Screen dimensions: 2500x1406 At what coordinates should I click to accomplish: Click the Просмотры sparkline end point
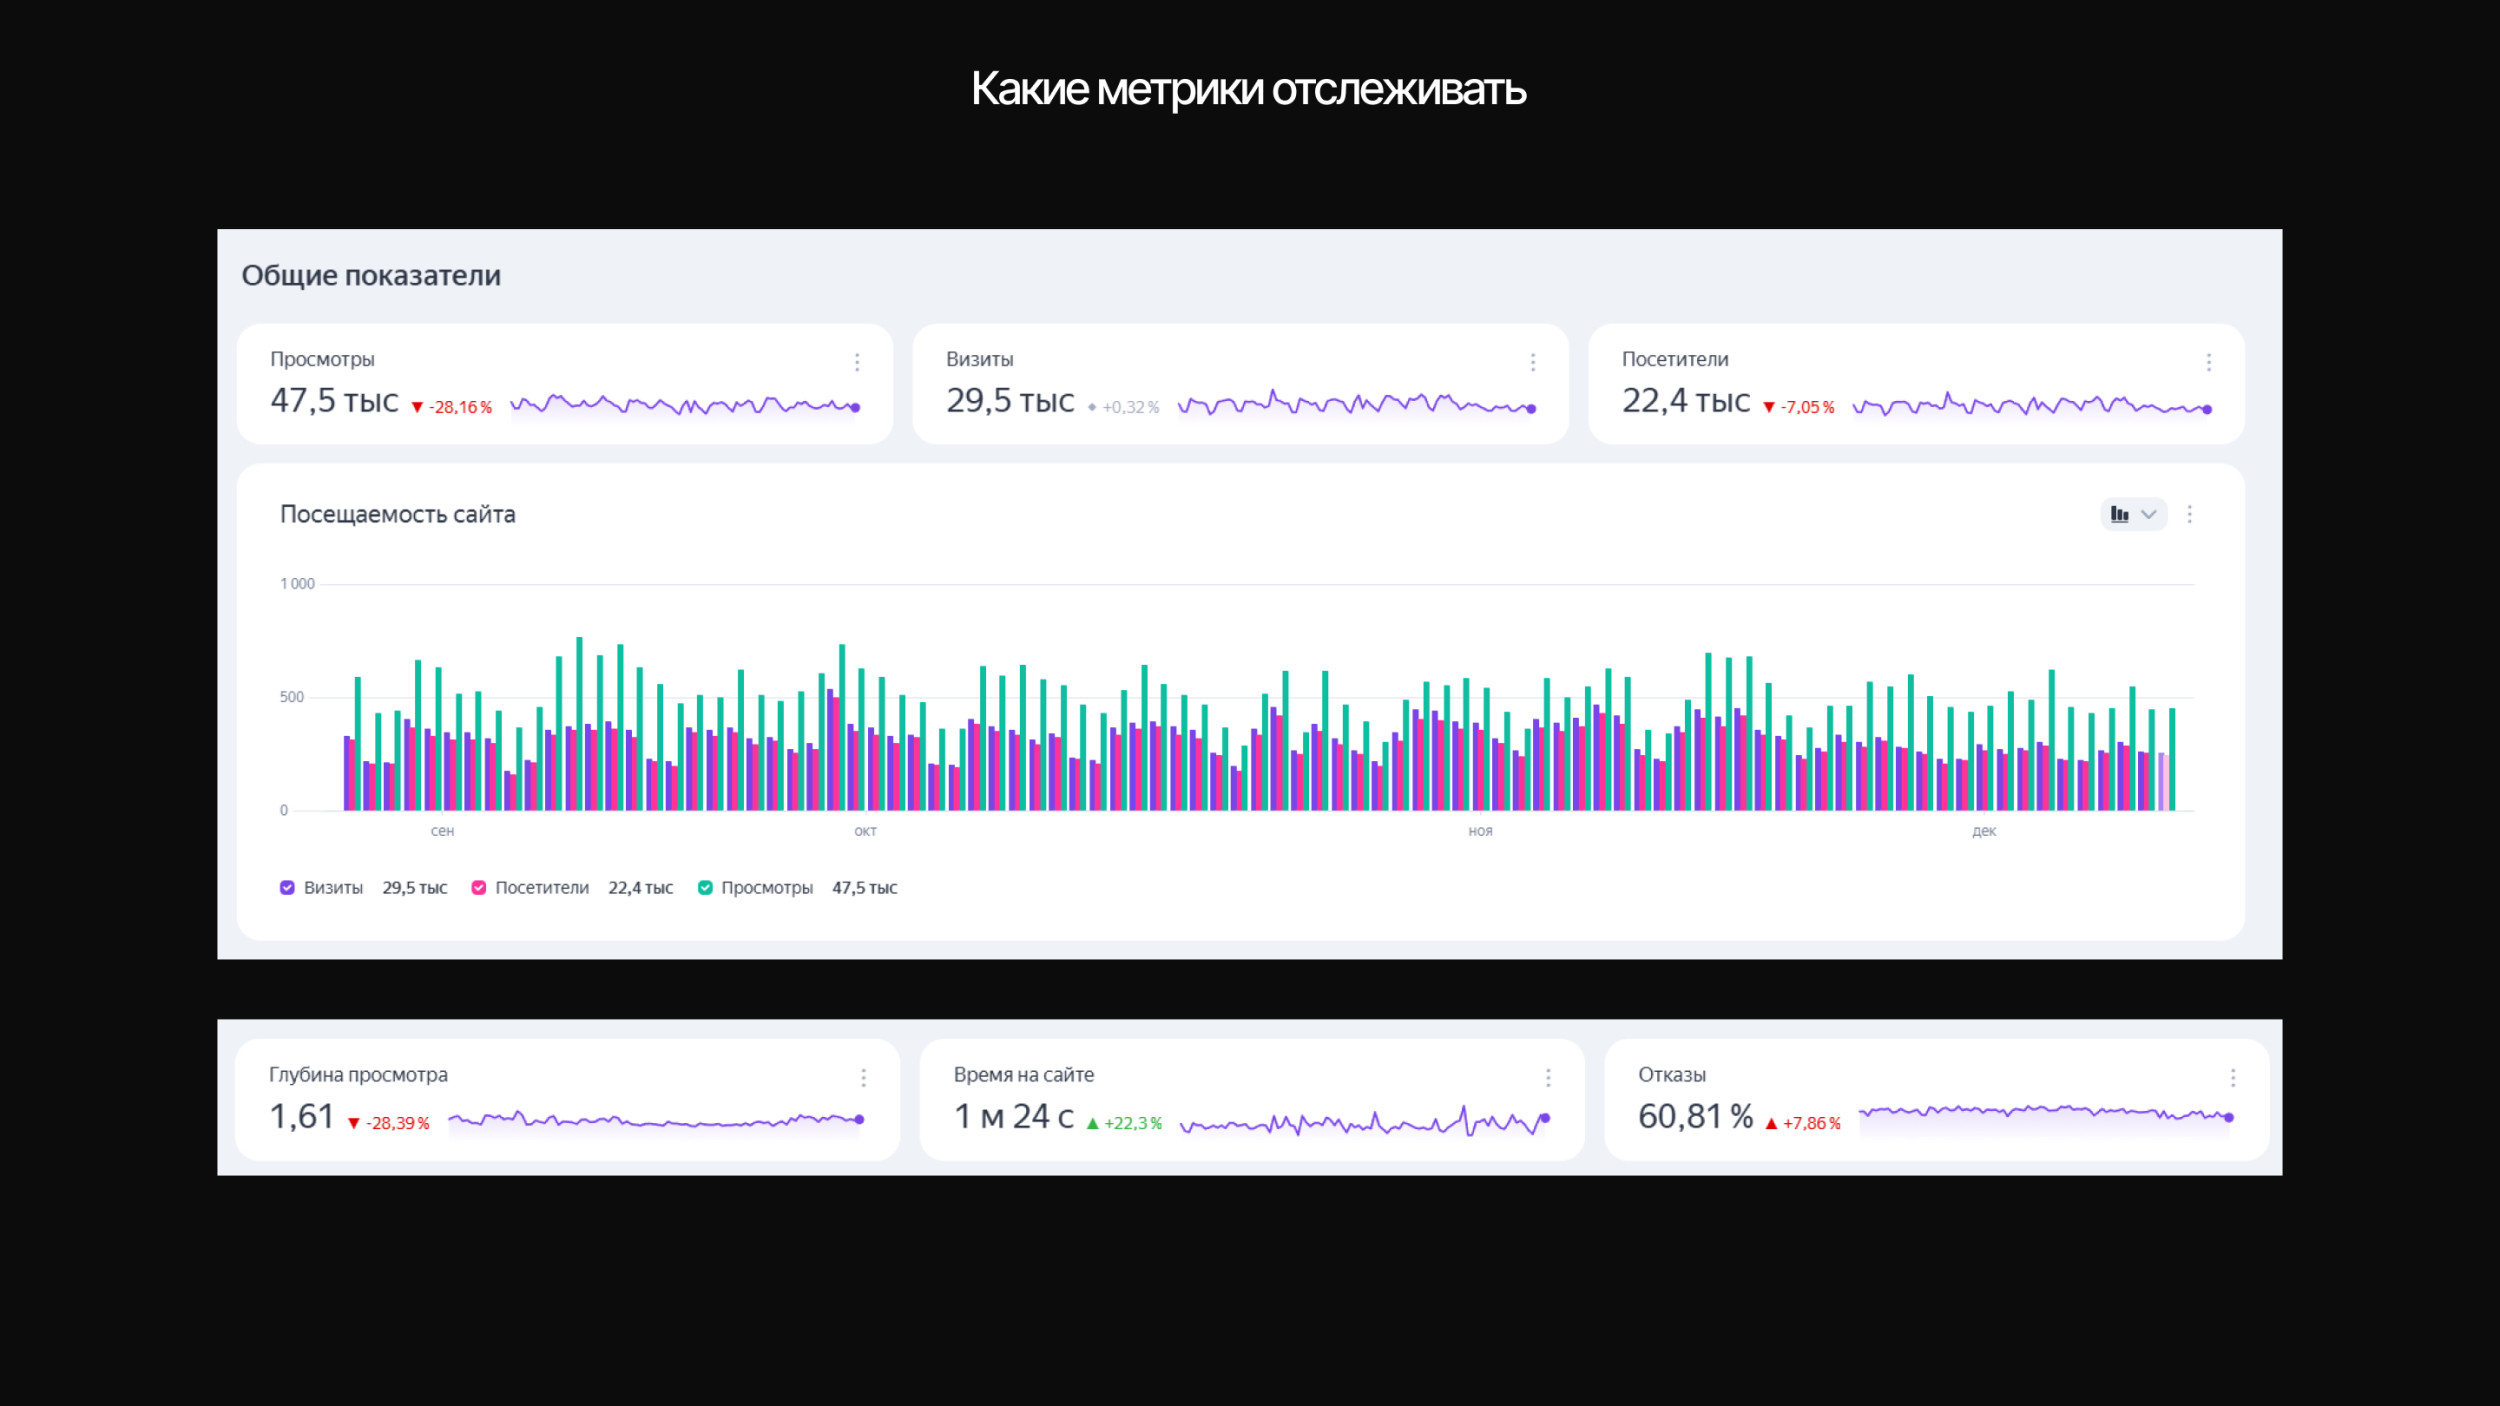click(855, 407)
